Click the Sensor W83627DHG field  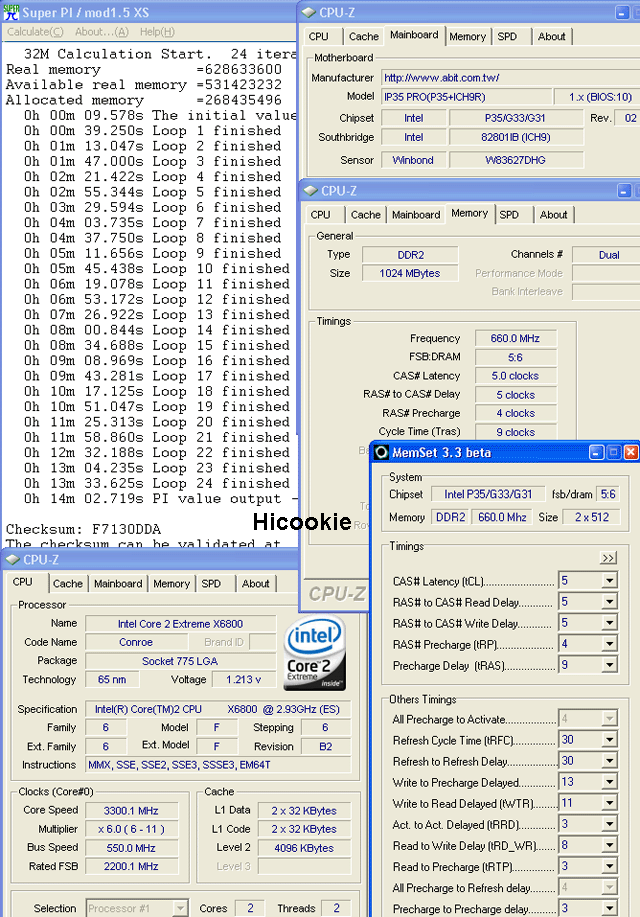click(516, 160)
